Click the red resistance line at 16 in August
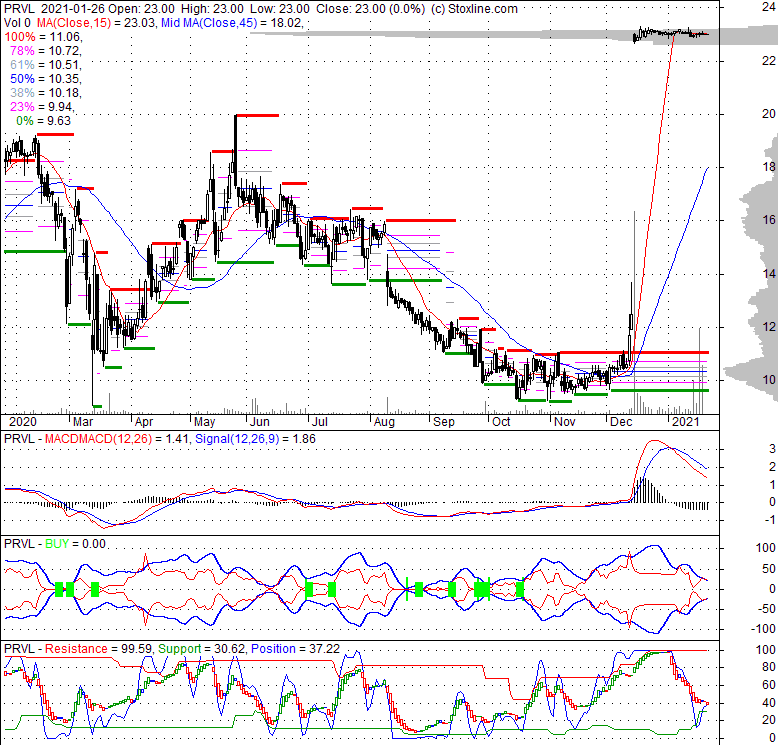The image size is (780, 745). pyautogui.click(x=421, y=220)
